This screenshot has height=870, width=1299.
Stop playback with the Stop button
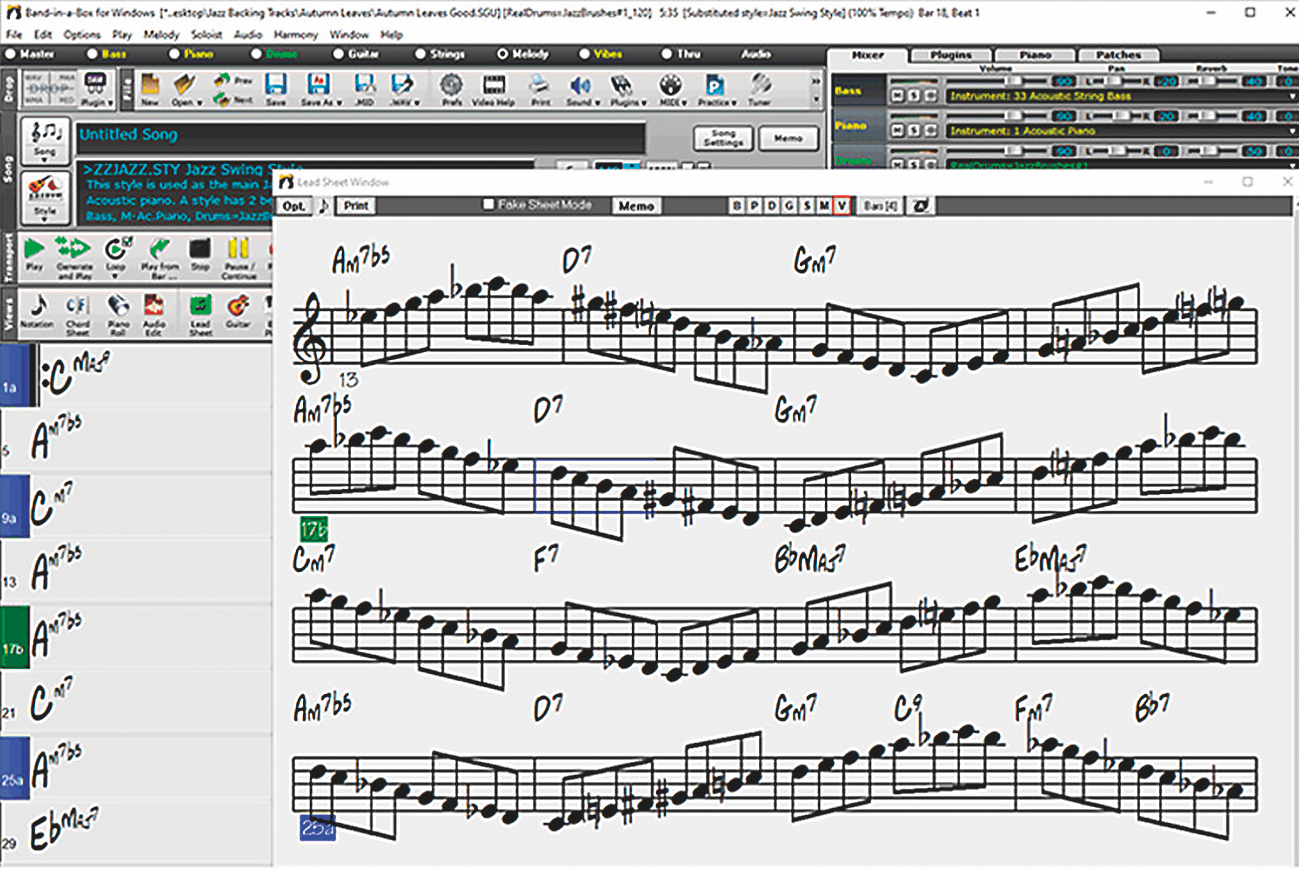coord(200,255)
